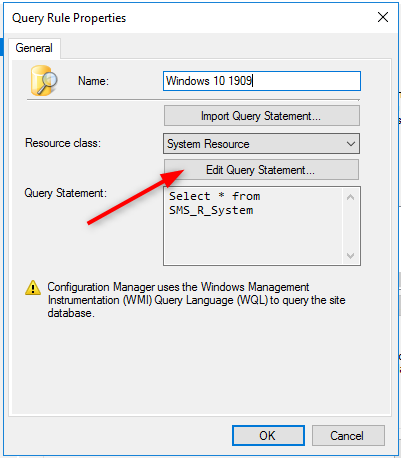Viewport: 401px width, 458px height.
Task: Click the scroll down arrow in Query Statement box
Action: pyautogui.click(x=350, y=256)
